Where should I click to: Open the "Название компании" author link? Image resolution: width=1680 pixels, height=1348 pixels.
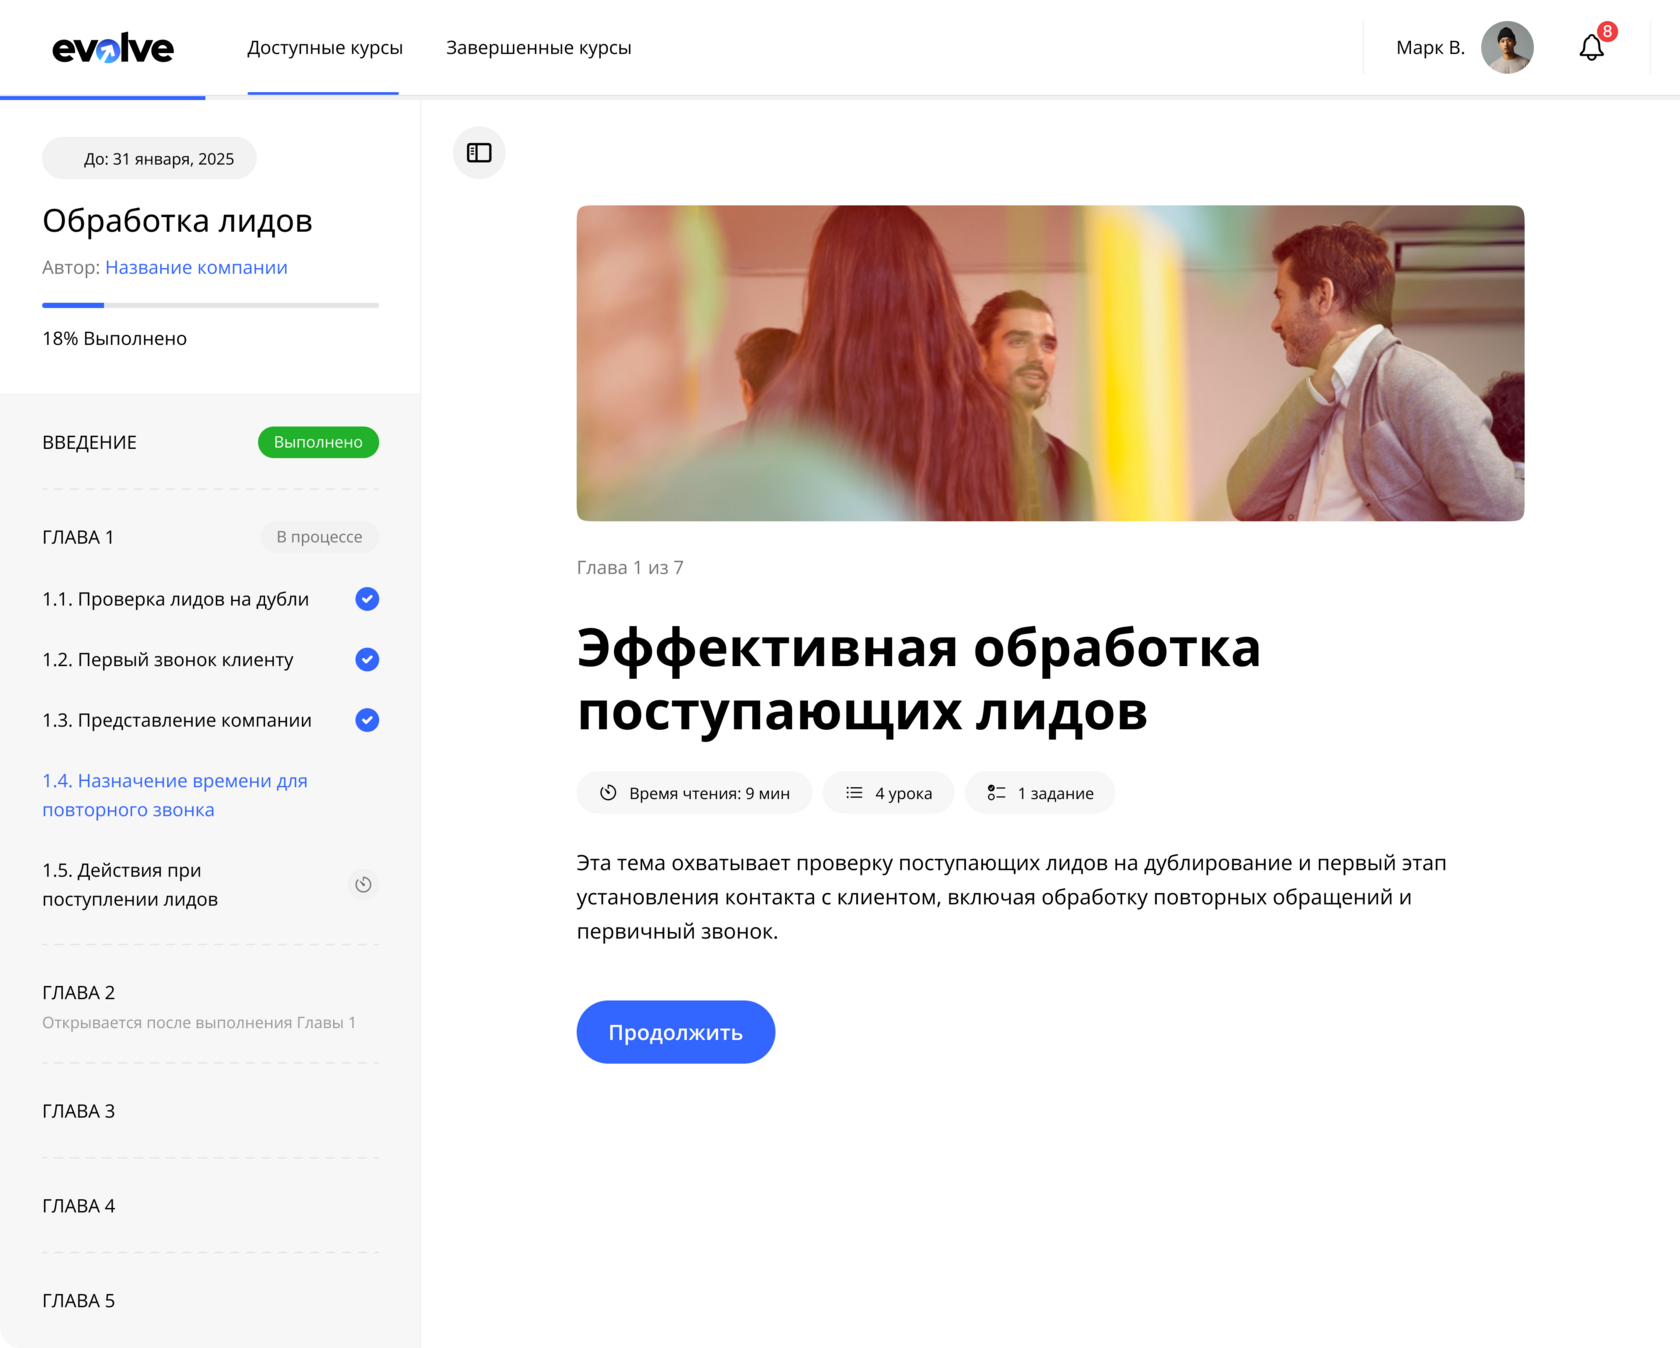tap(196, 267)
